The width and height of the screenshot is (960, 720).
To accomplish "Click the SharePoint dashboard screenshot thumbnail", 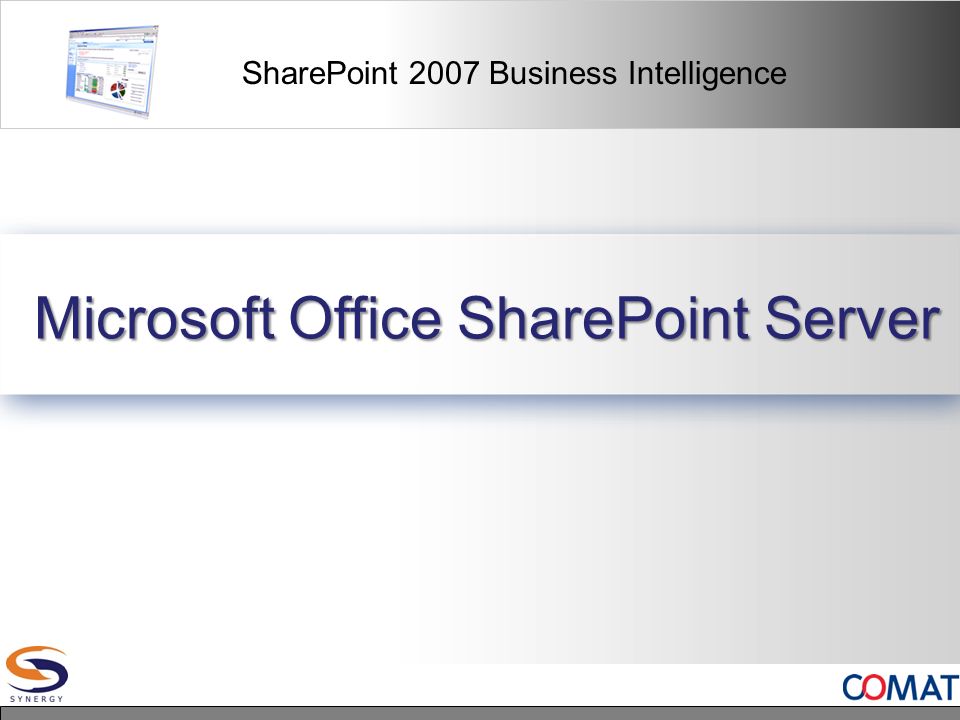I will click(x=112, y=72).
